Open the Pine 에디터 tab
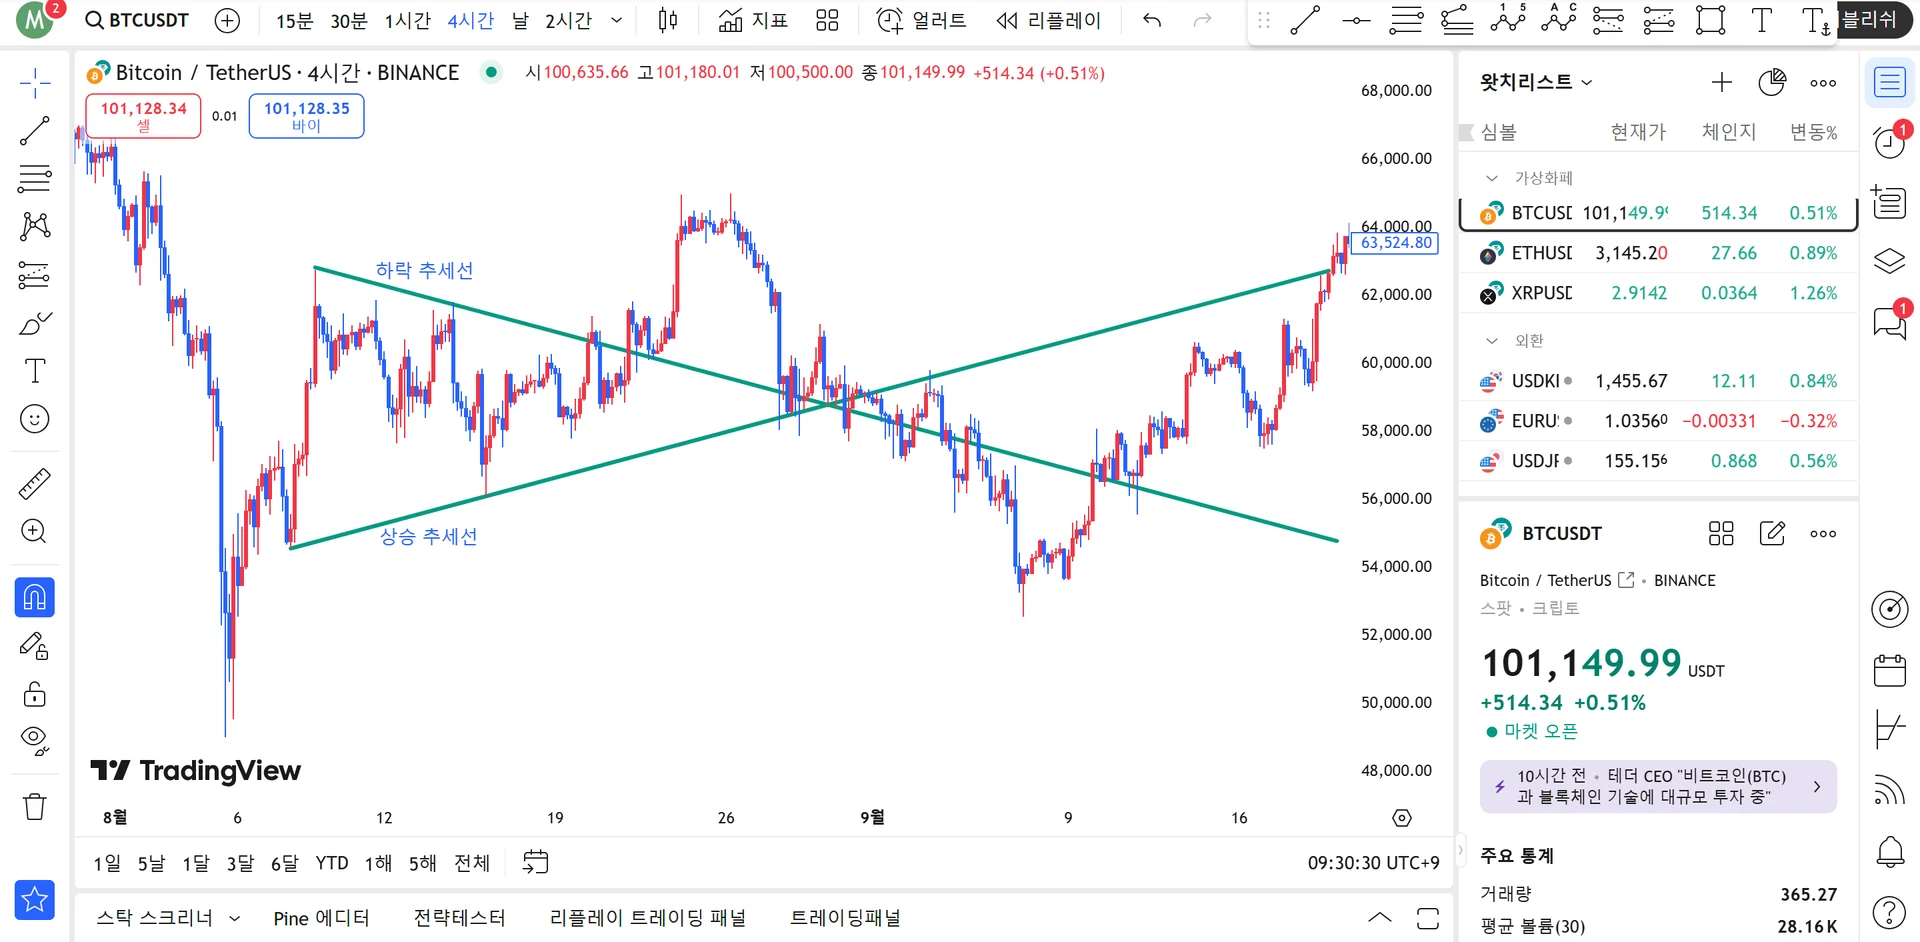This screenshot has height=942, width=1920. (x=321, y=918)
